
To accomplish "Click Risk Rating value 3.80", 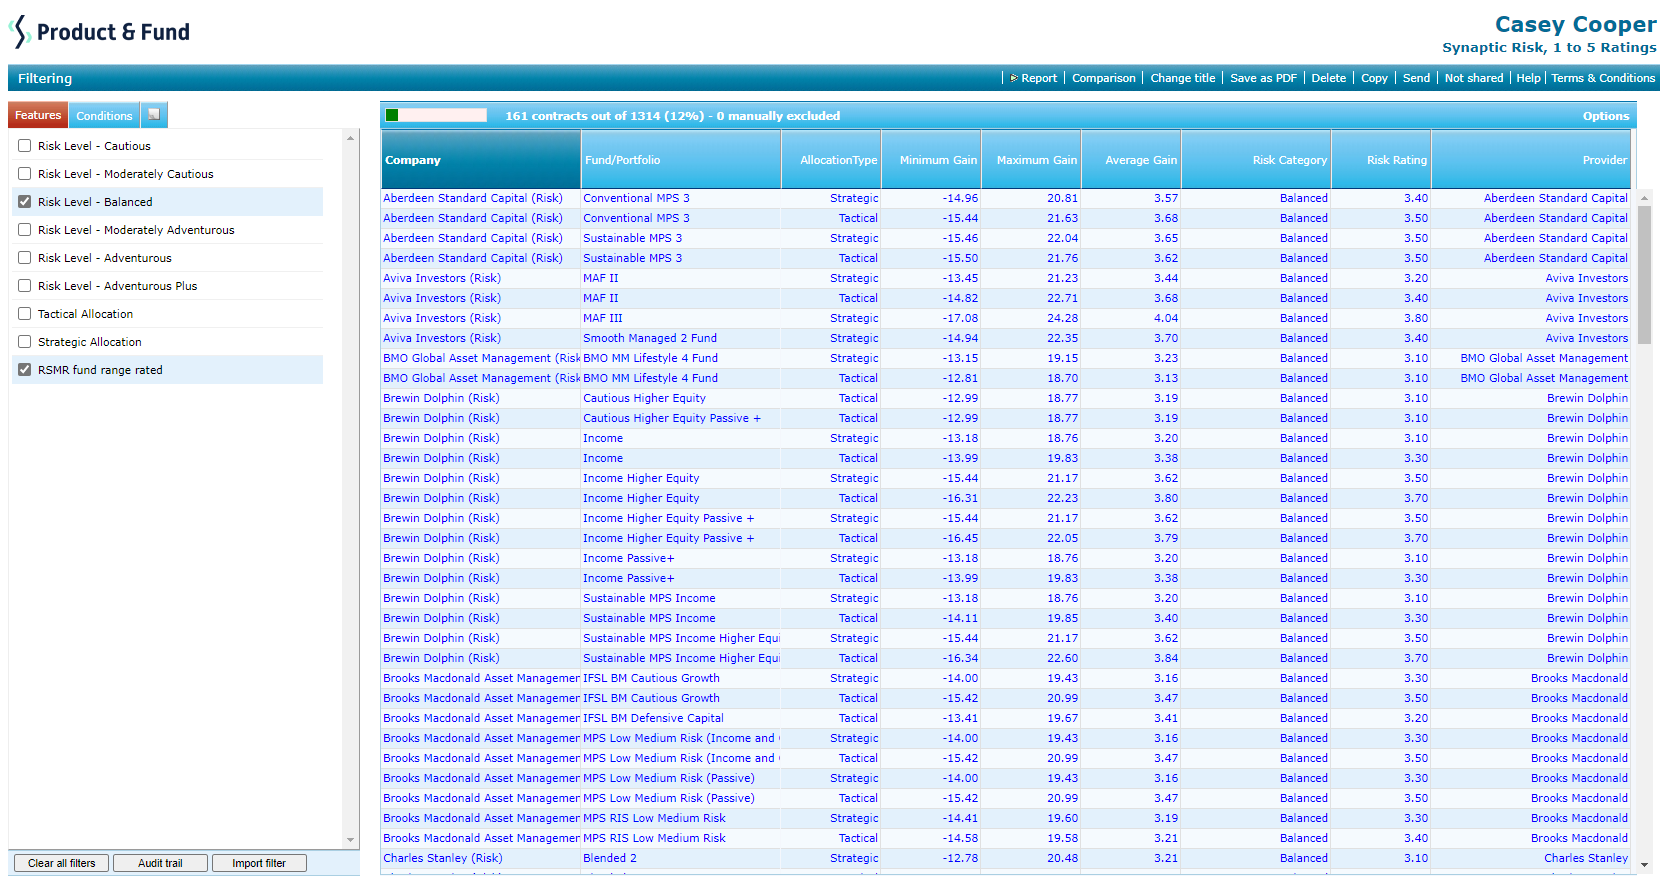I will 1416,318.
